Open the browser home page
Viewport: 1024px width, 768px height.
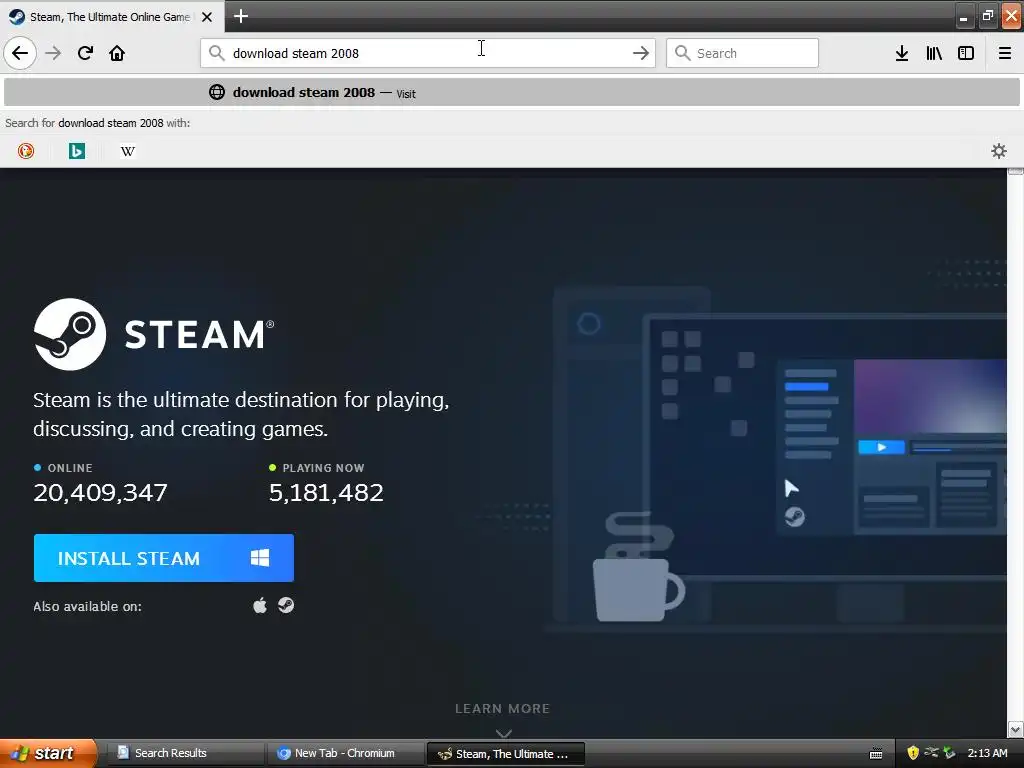click(x=117, y=53)
